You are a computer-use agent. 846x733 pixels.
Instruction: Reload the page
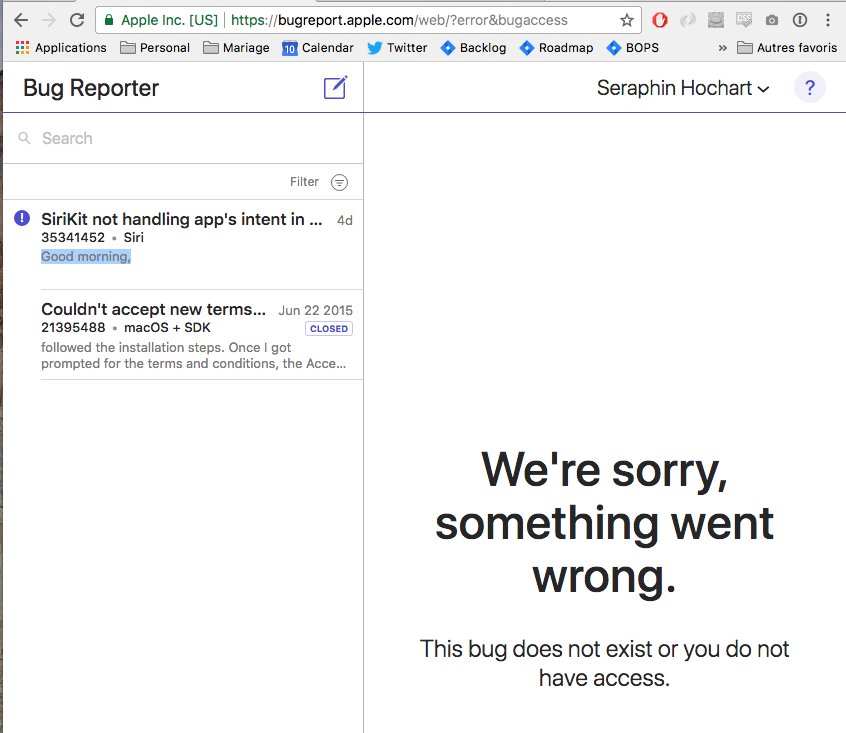pyautogui.click(x=77, y=20)
